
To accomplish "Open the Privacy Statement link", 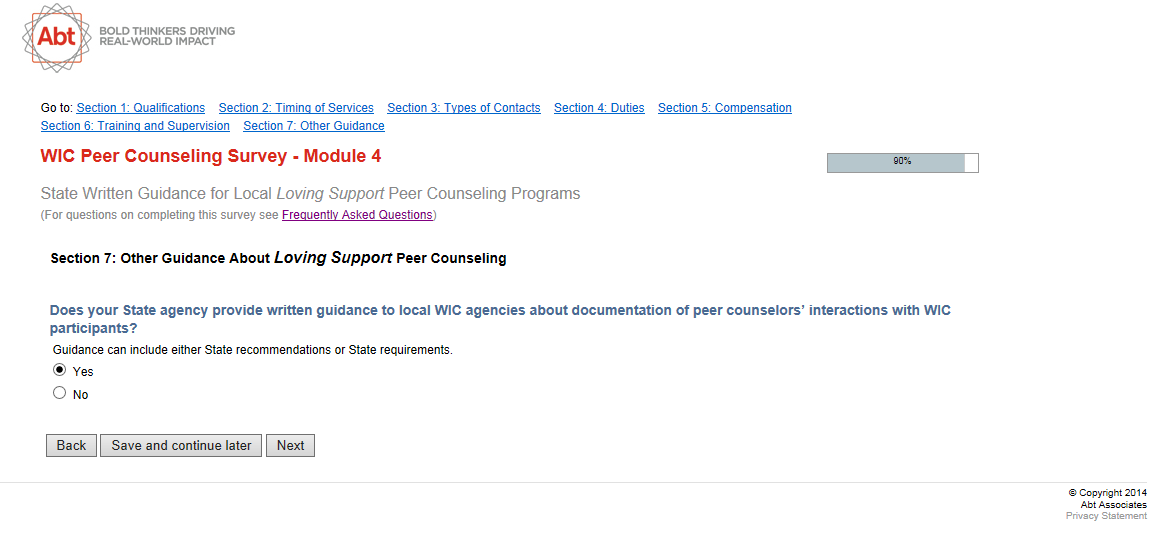I will pyautogui.click(x=1106, y=516).
